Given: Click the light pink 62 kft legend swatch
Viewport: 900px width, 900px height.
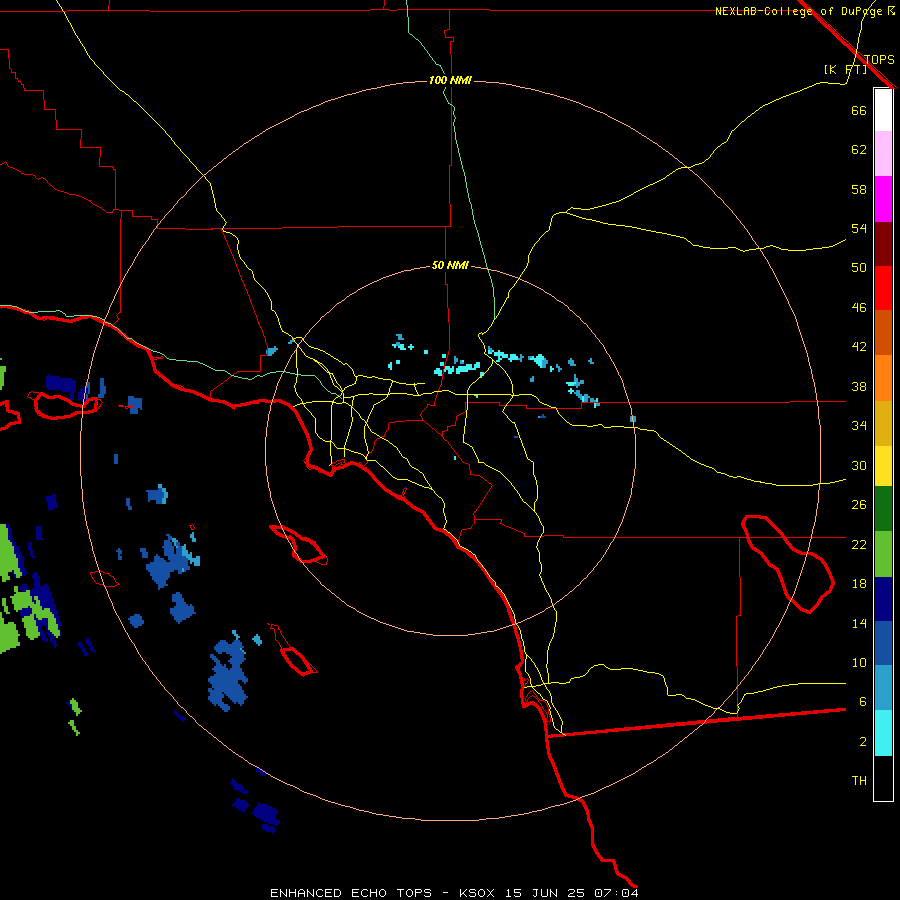Looking at the screenshot, I should pos(883,154).
